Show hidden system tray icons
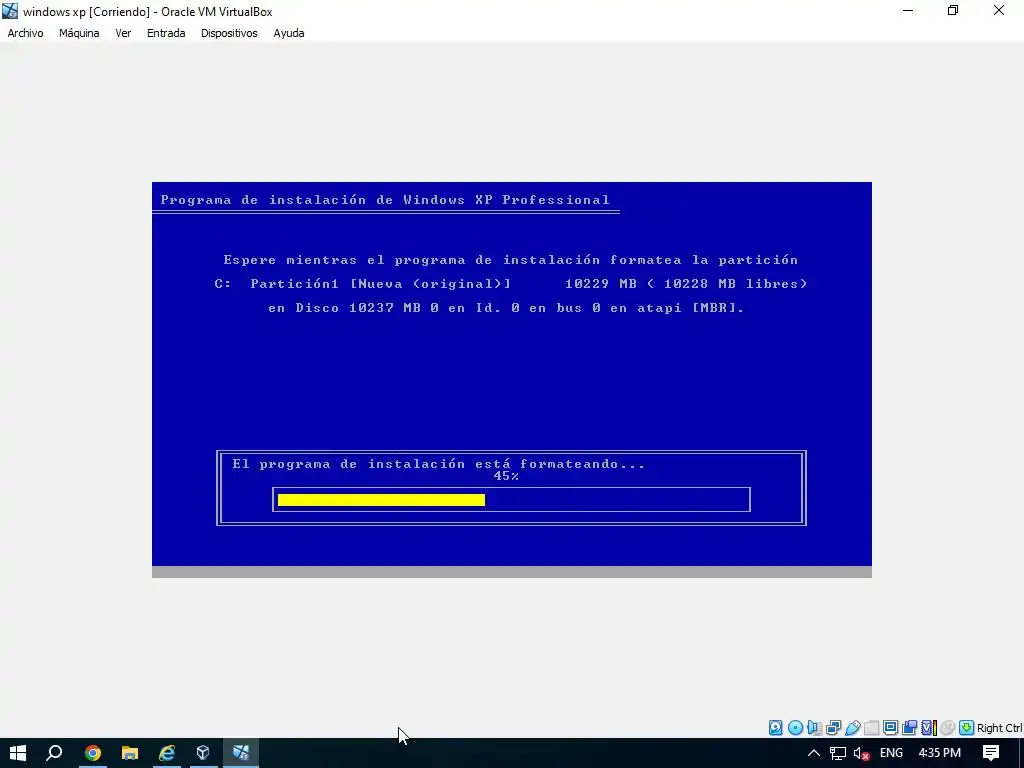The image size is (1024, 768). [x=814, y=753]
